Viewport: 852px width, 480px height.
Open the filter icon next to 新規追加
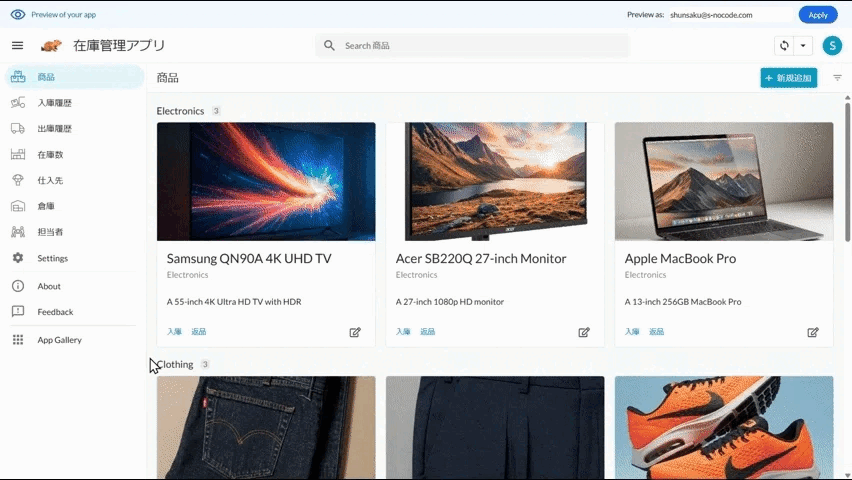tap(837, 78)
